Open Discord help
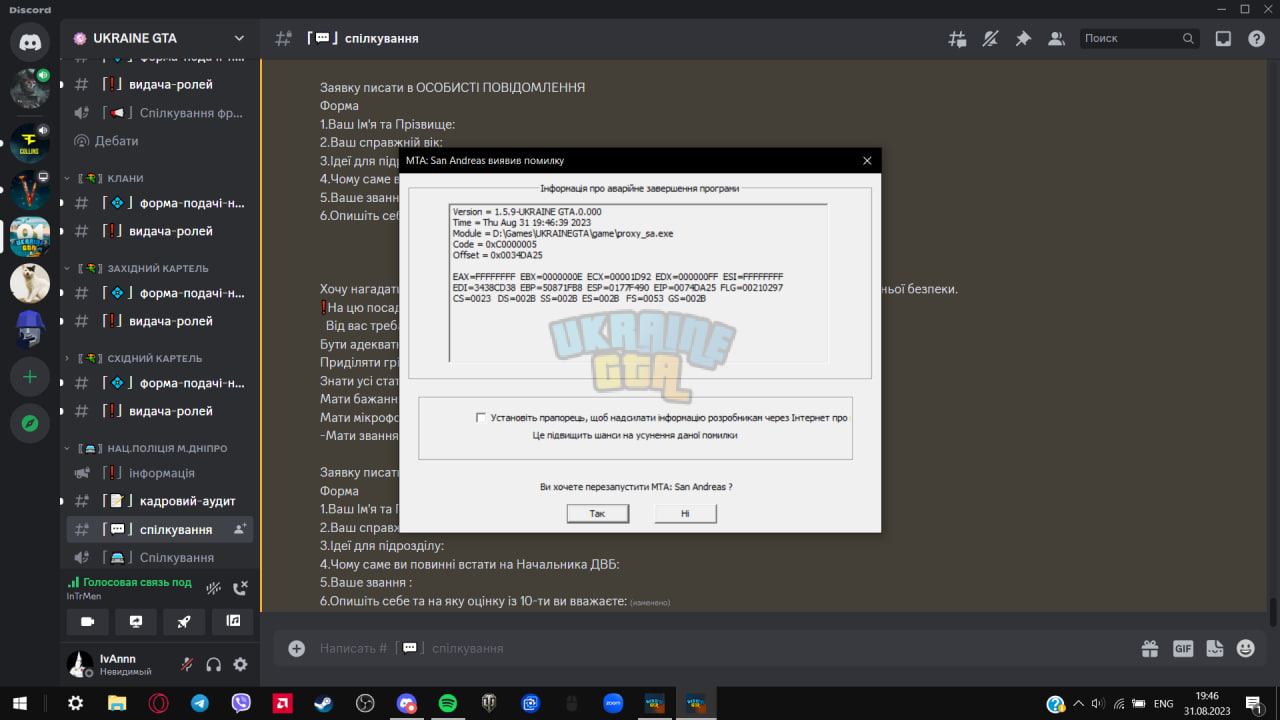 1256,38
